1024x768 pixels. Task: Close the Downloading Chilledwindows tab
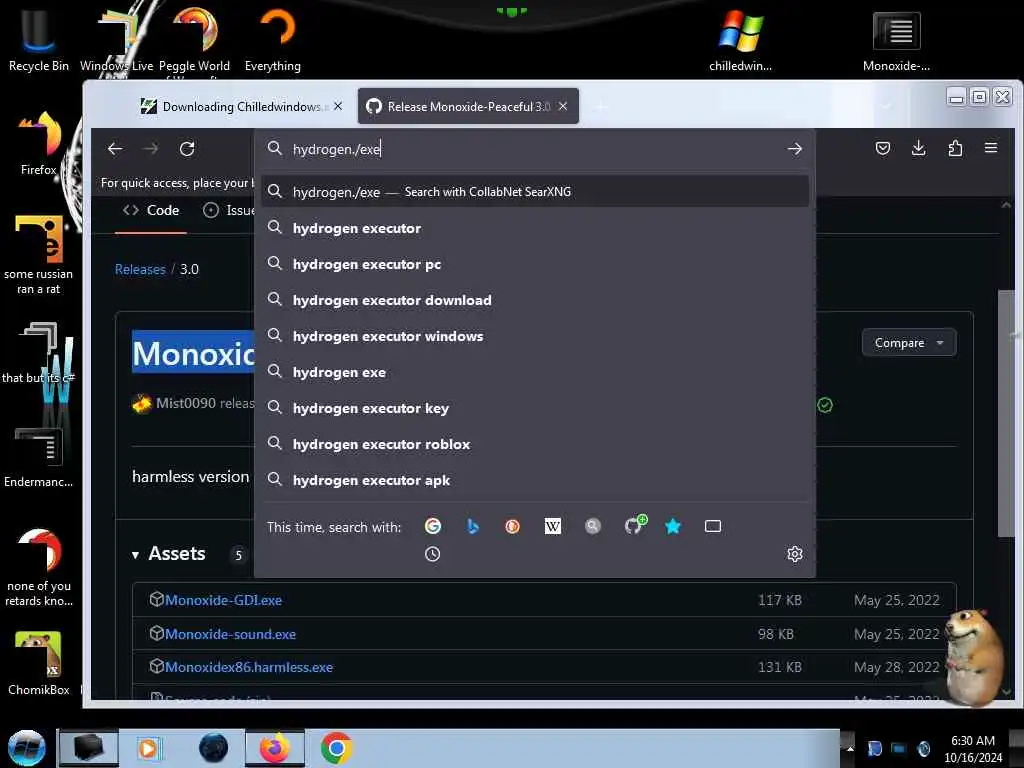click(338, 106)
